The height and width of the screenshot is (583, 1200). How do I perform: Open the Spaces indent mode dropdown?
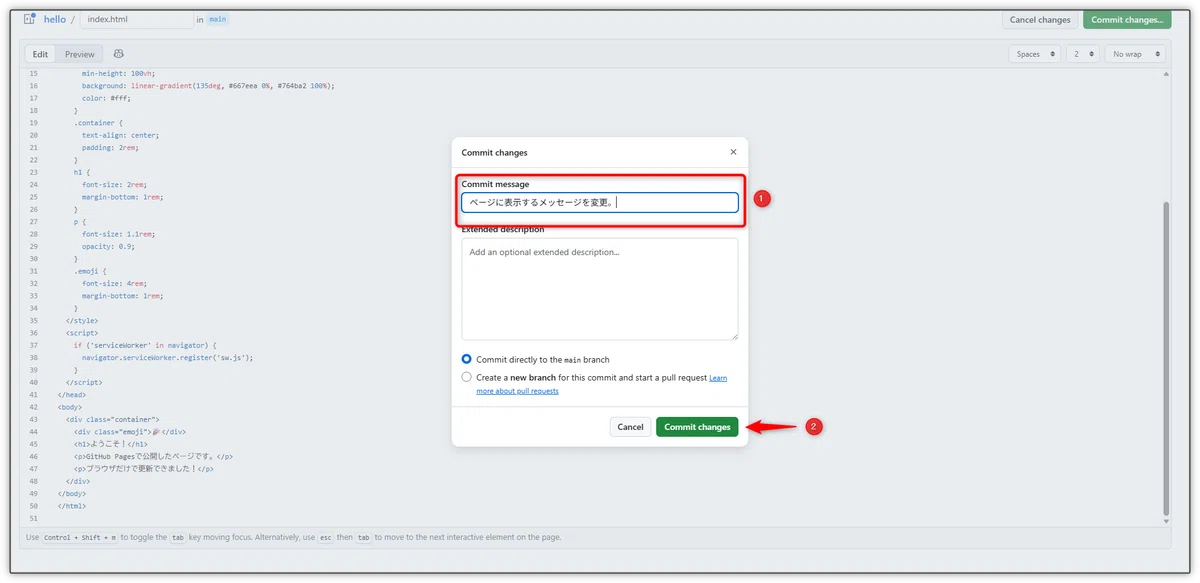click(1036, 54)
